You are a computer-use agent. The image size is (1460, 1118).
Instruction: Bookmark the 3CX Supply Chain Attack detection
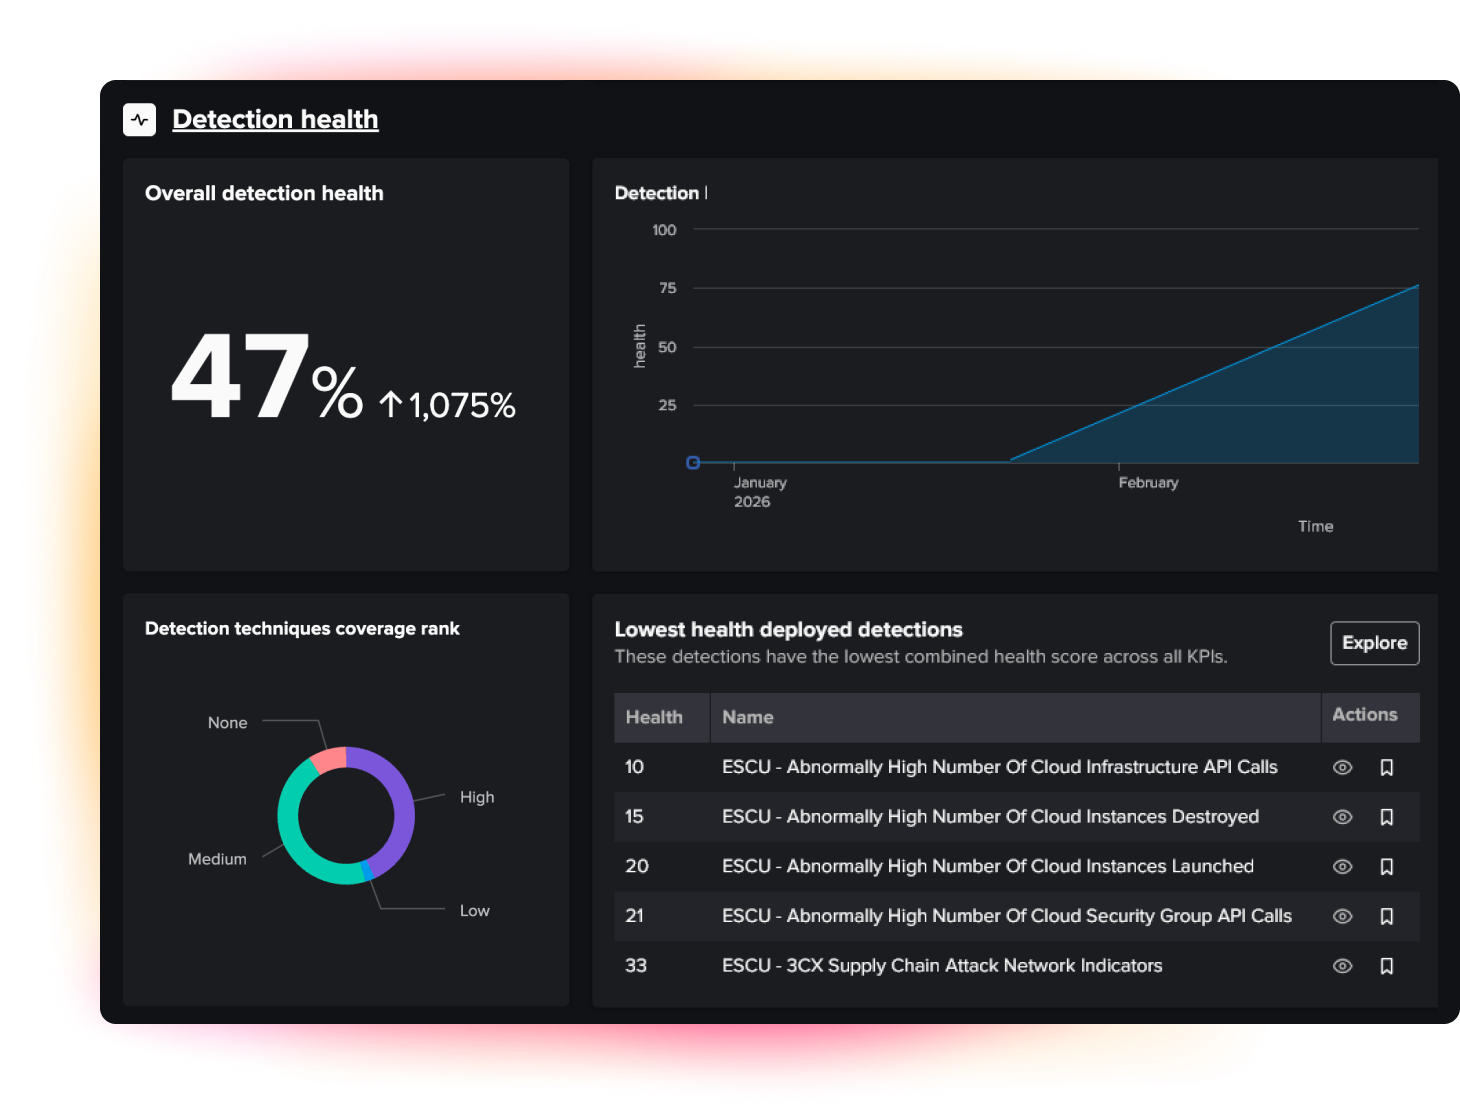(1387, 966)
